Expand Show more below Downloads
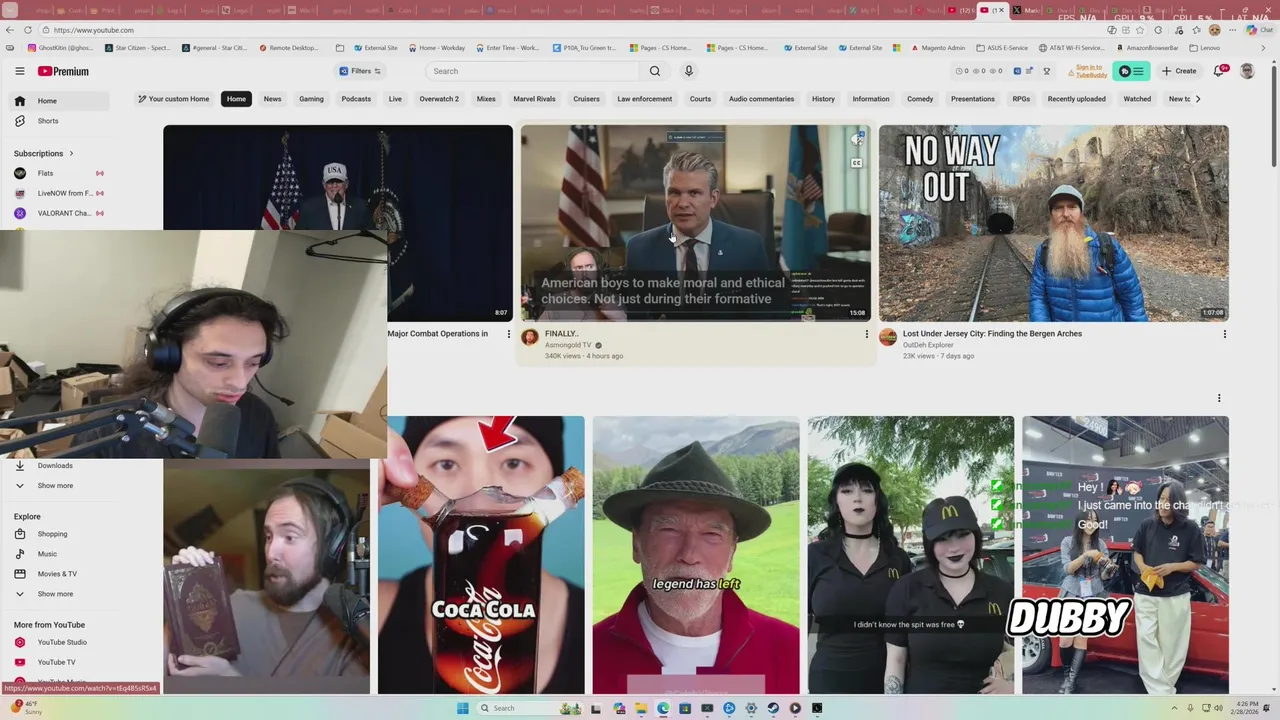 tap(61, 485)
